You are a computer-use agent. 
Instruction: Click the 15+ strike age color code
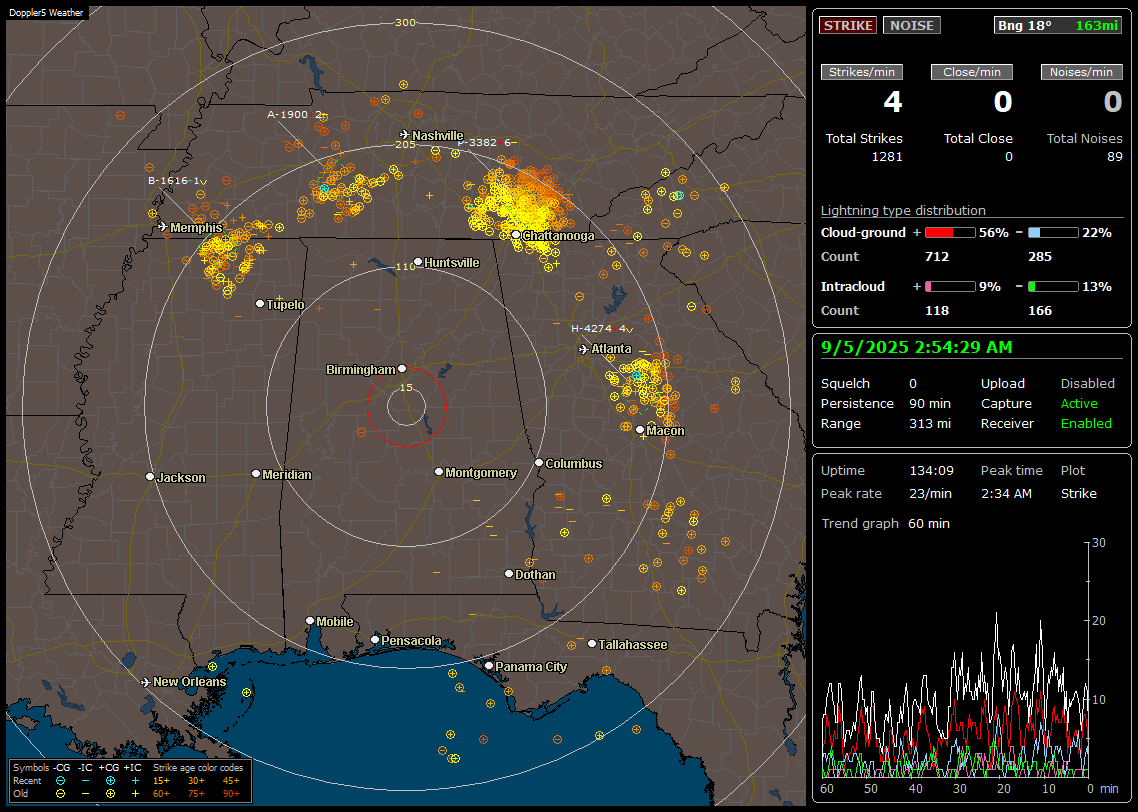point(161,781)
